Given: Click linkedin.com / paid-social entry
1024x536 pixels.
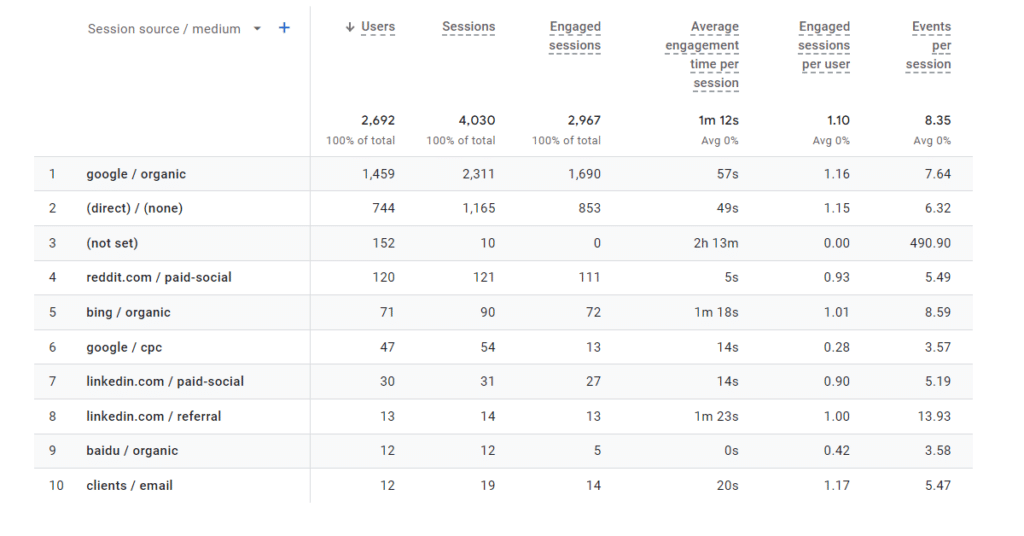Looking at the screenshot, I should 165,381.
